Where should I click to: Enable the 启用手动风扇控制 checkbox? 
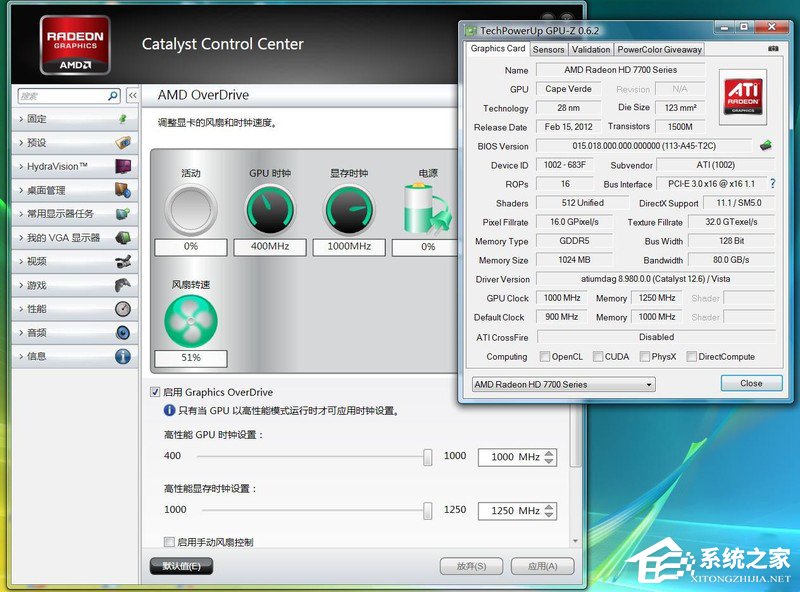click(x=169, y=542)
